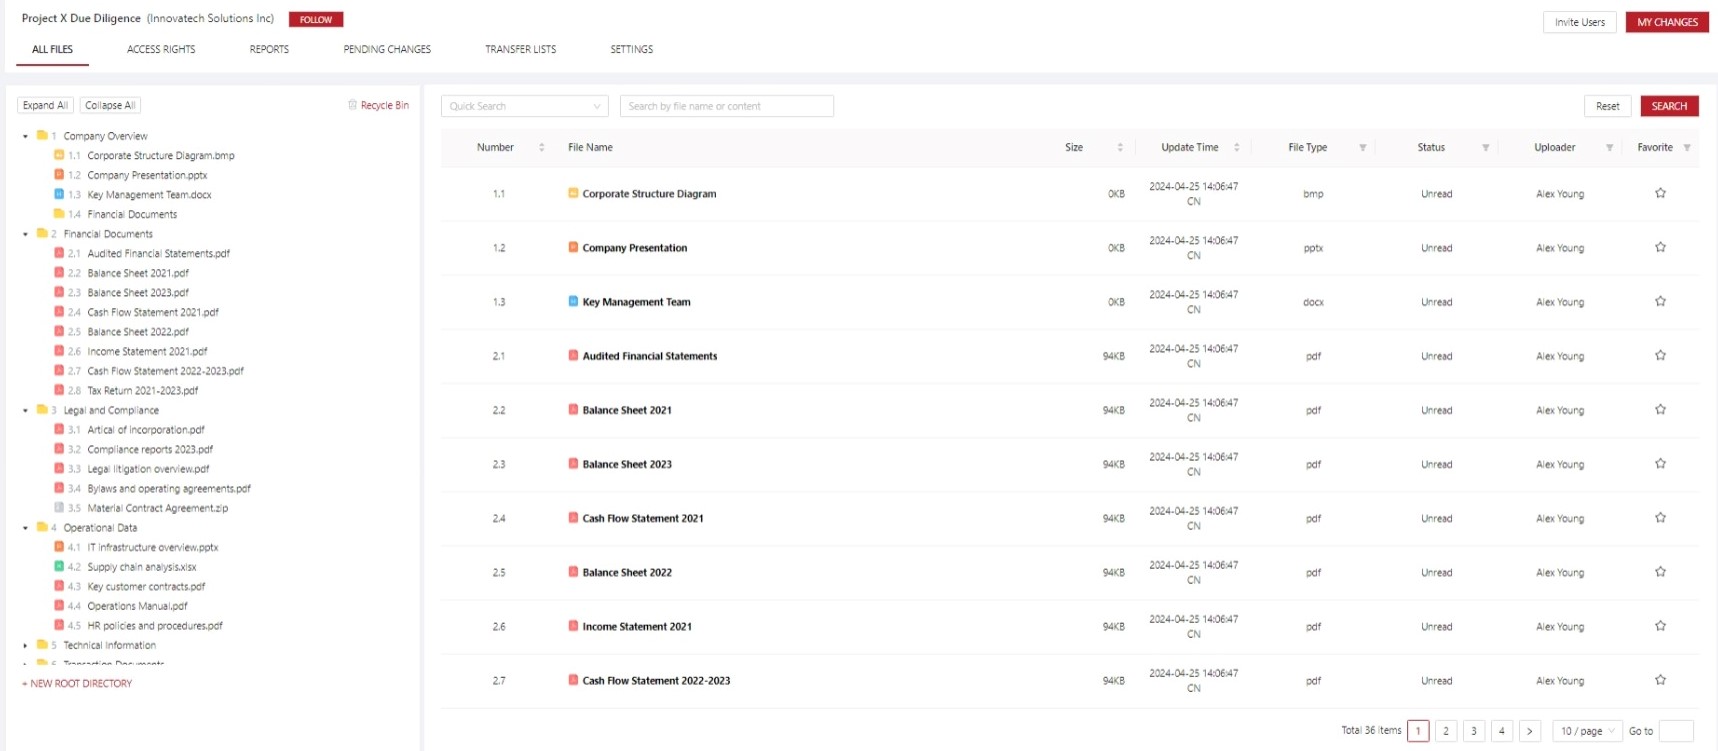
Task: Toggle favorite star for Income Statement 2021
Action: point(1660,626)
